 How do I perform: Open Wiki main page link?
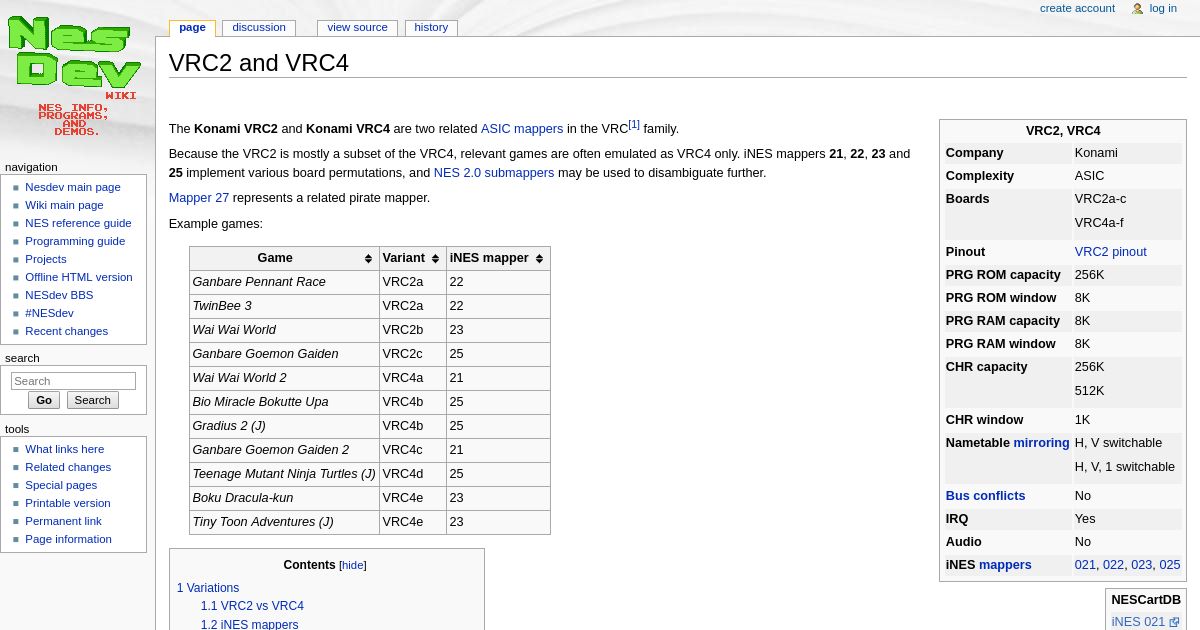(x=64, y=205)
